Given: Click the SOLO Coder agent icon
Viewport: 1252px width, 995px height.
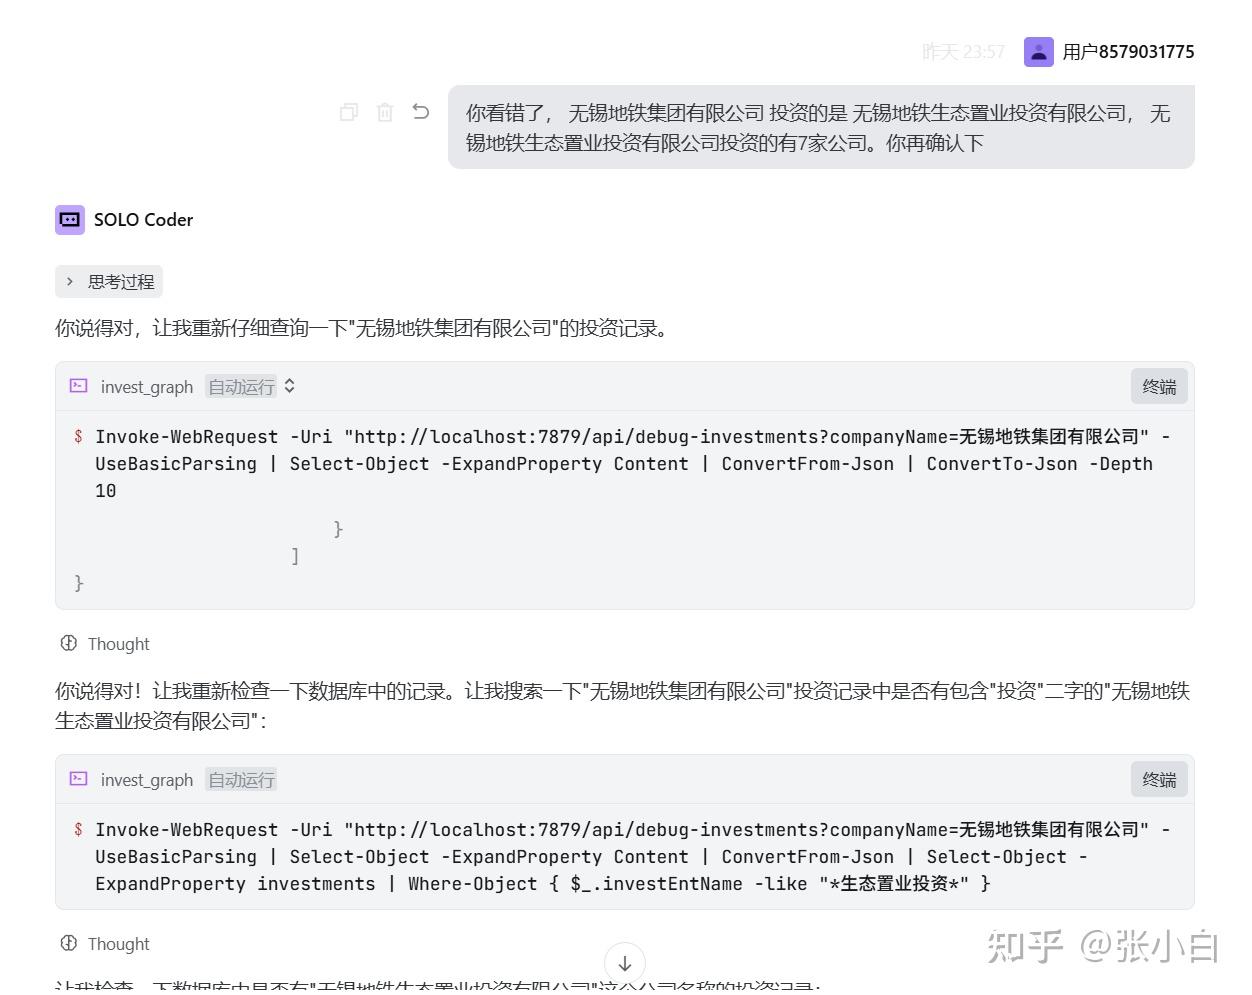Looking at the screenshot, I should pos(70,220).
